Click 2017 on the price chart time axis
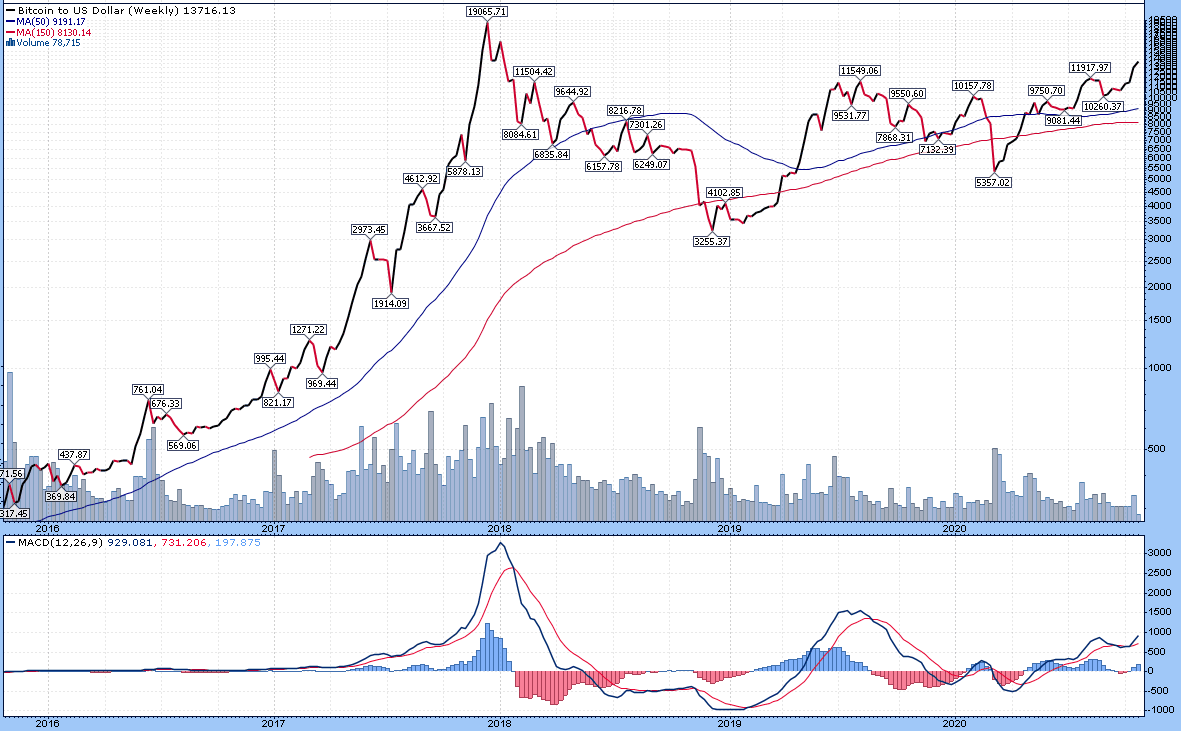This screenshot has height=731, width=1181. (273, 528)
